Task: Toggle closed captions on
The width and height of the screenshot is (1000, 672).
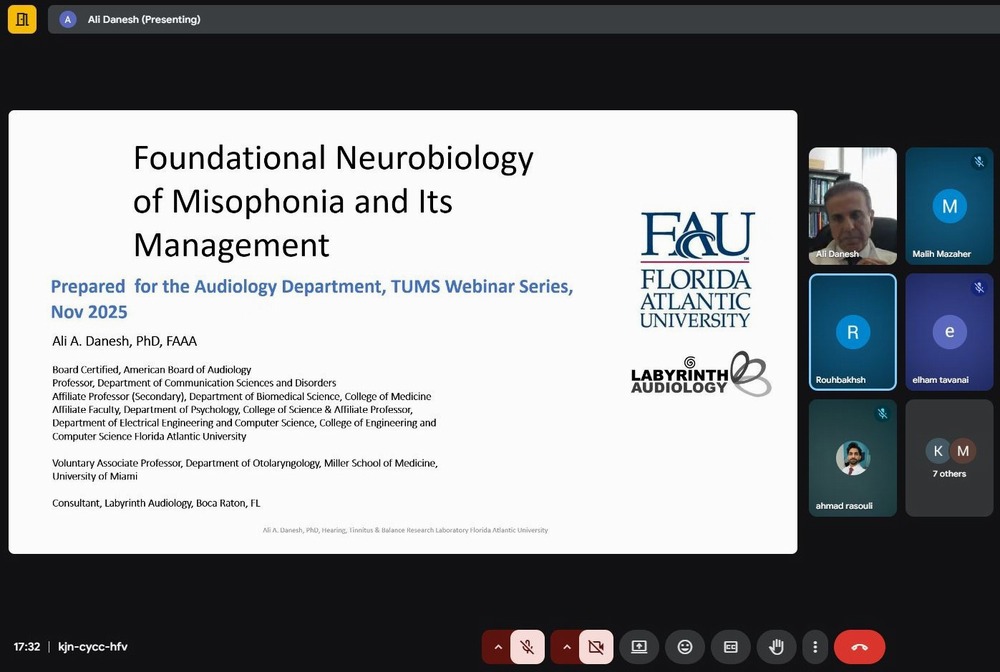Action: [x=731, y=647]
